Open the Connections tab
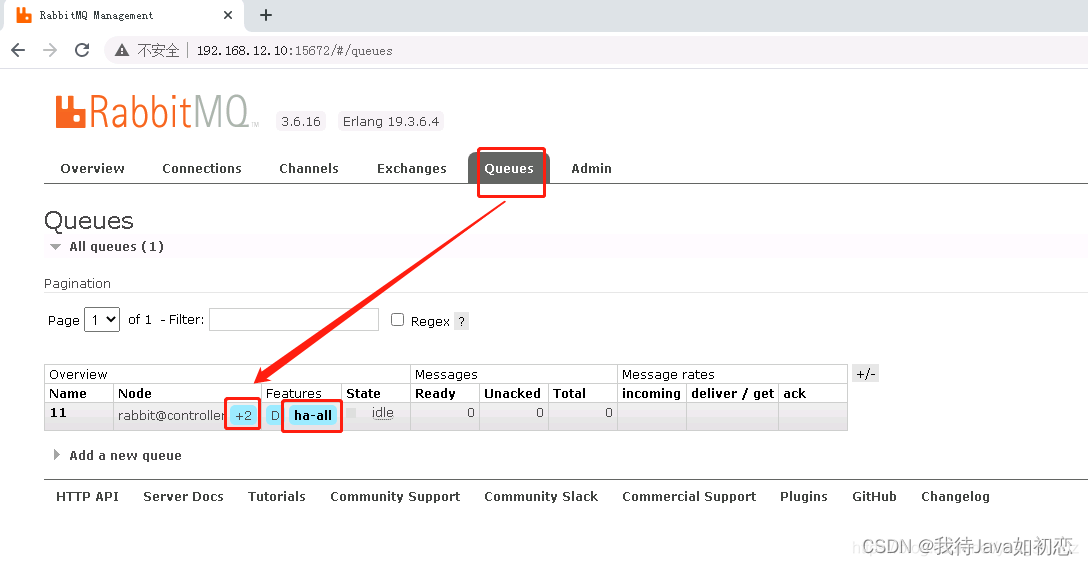 pyautogui.click(x=202, y=169)
